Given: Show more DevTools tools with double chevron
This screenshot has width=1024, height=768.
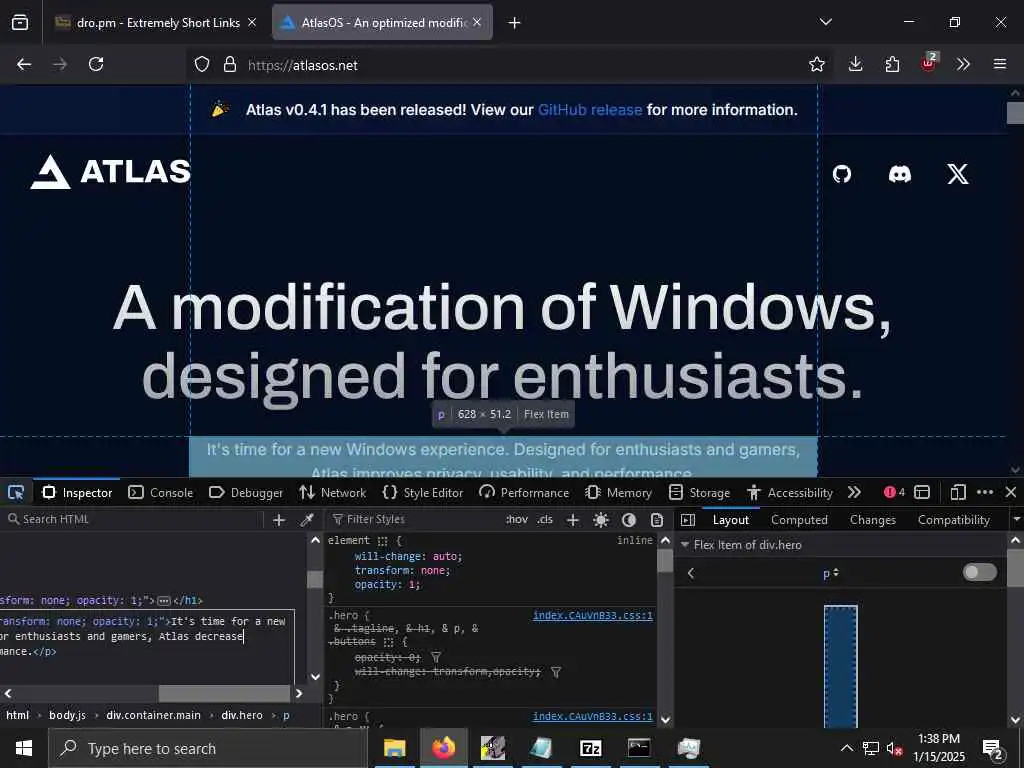Looking at the screenshot, I should [x=854, y=492].
